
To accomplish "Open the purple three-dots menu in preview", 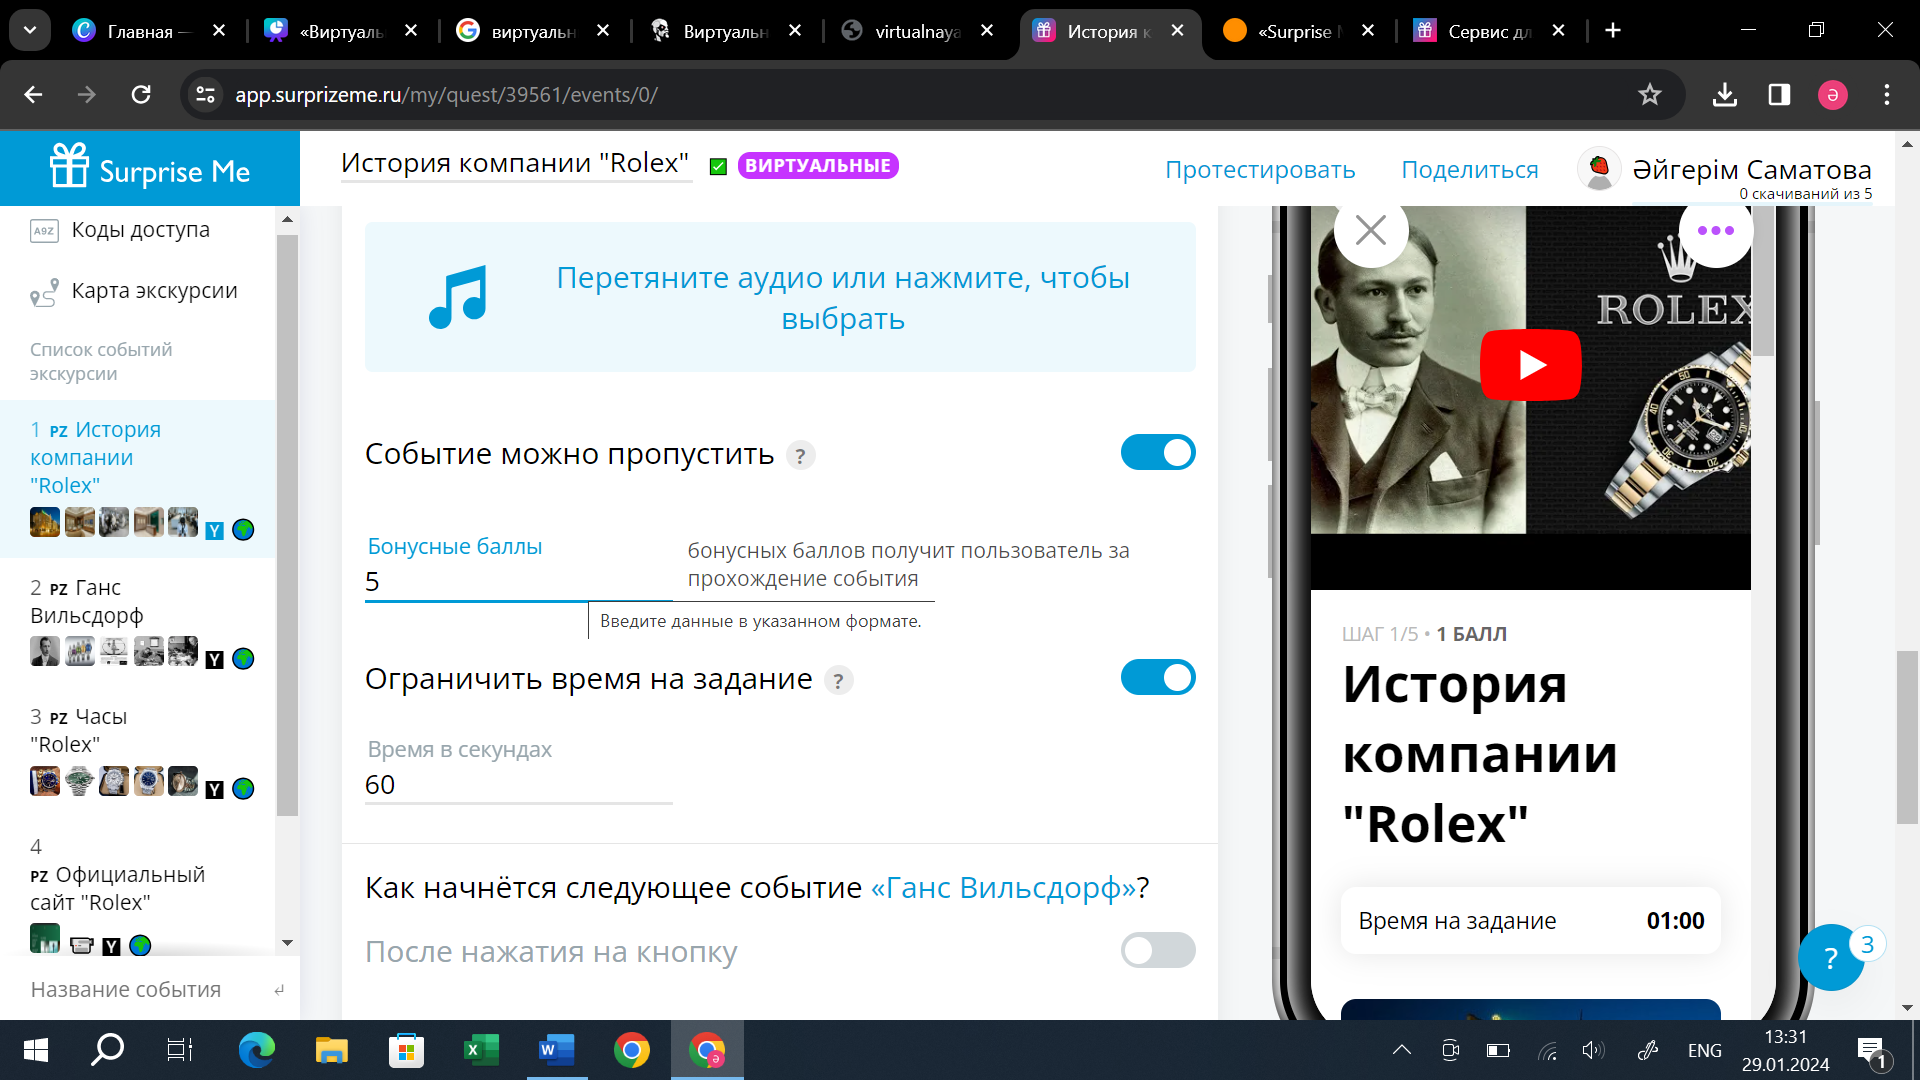I will pyautogui.click(x=1715, y=231).
